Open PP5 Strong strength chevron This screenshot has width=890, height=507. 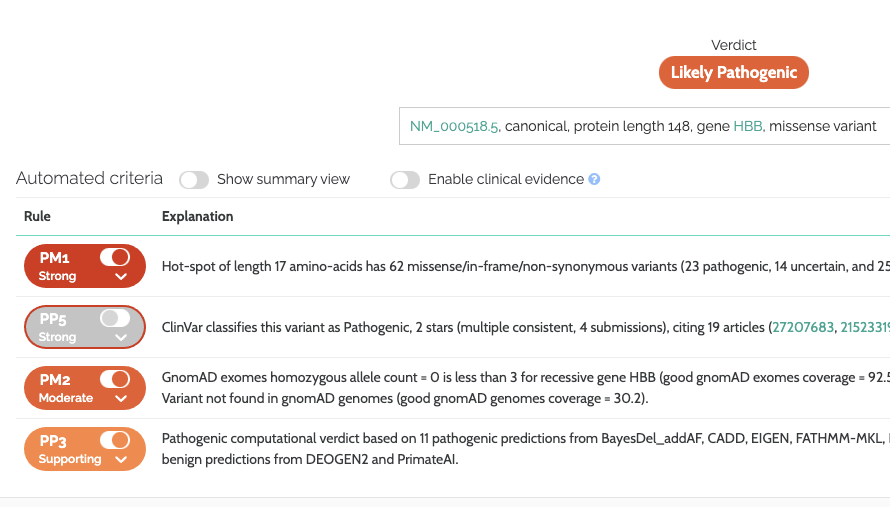[x=121, y=337]
